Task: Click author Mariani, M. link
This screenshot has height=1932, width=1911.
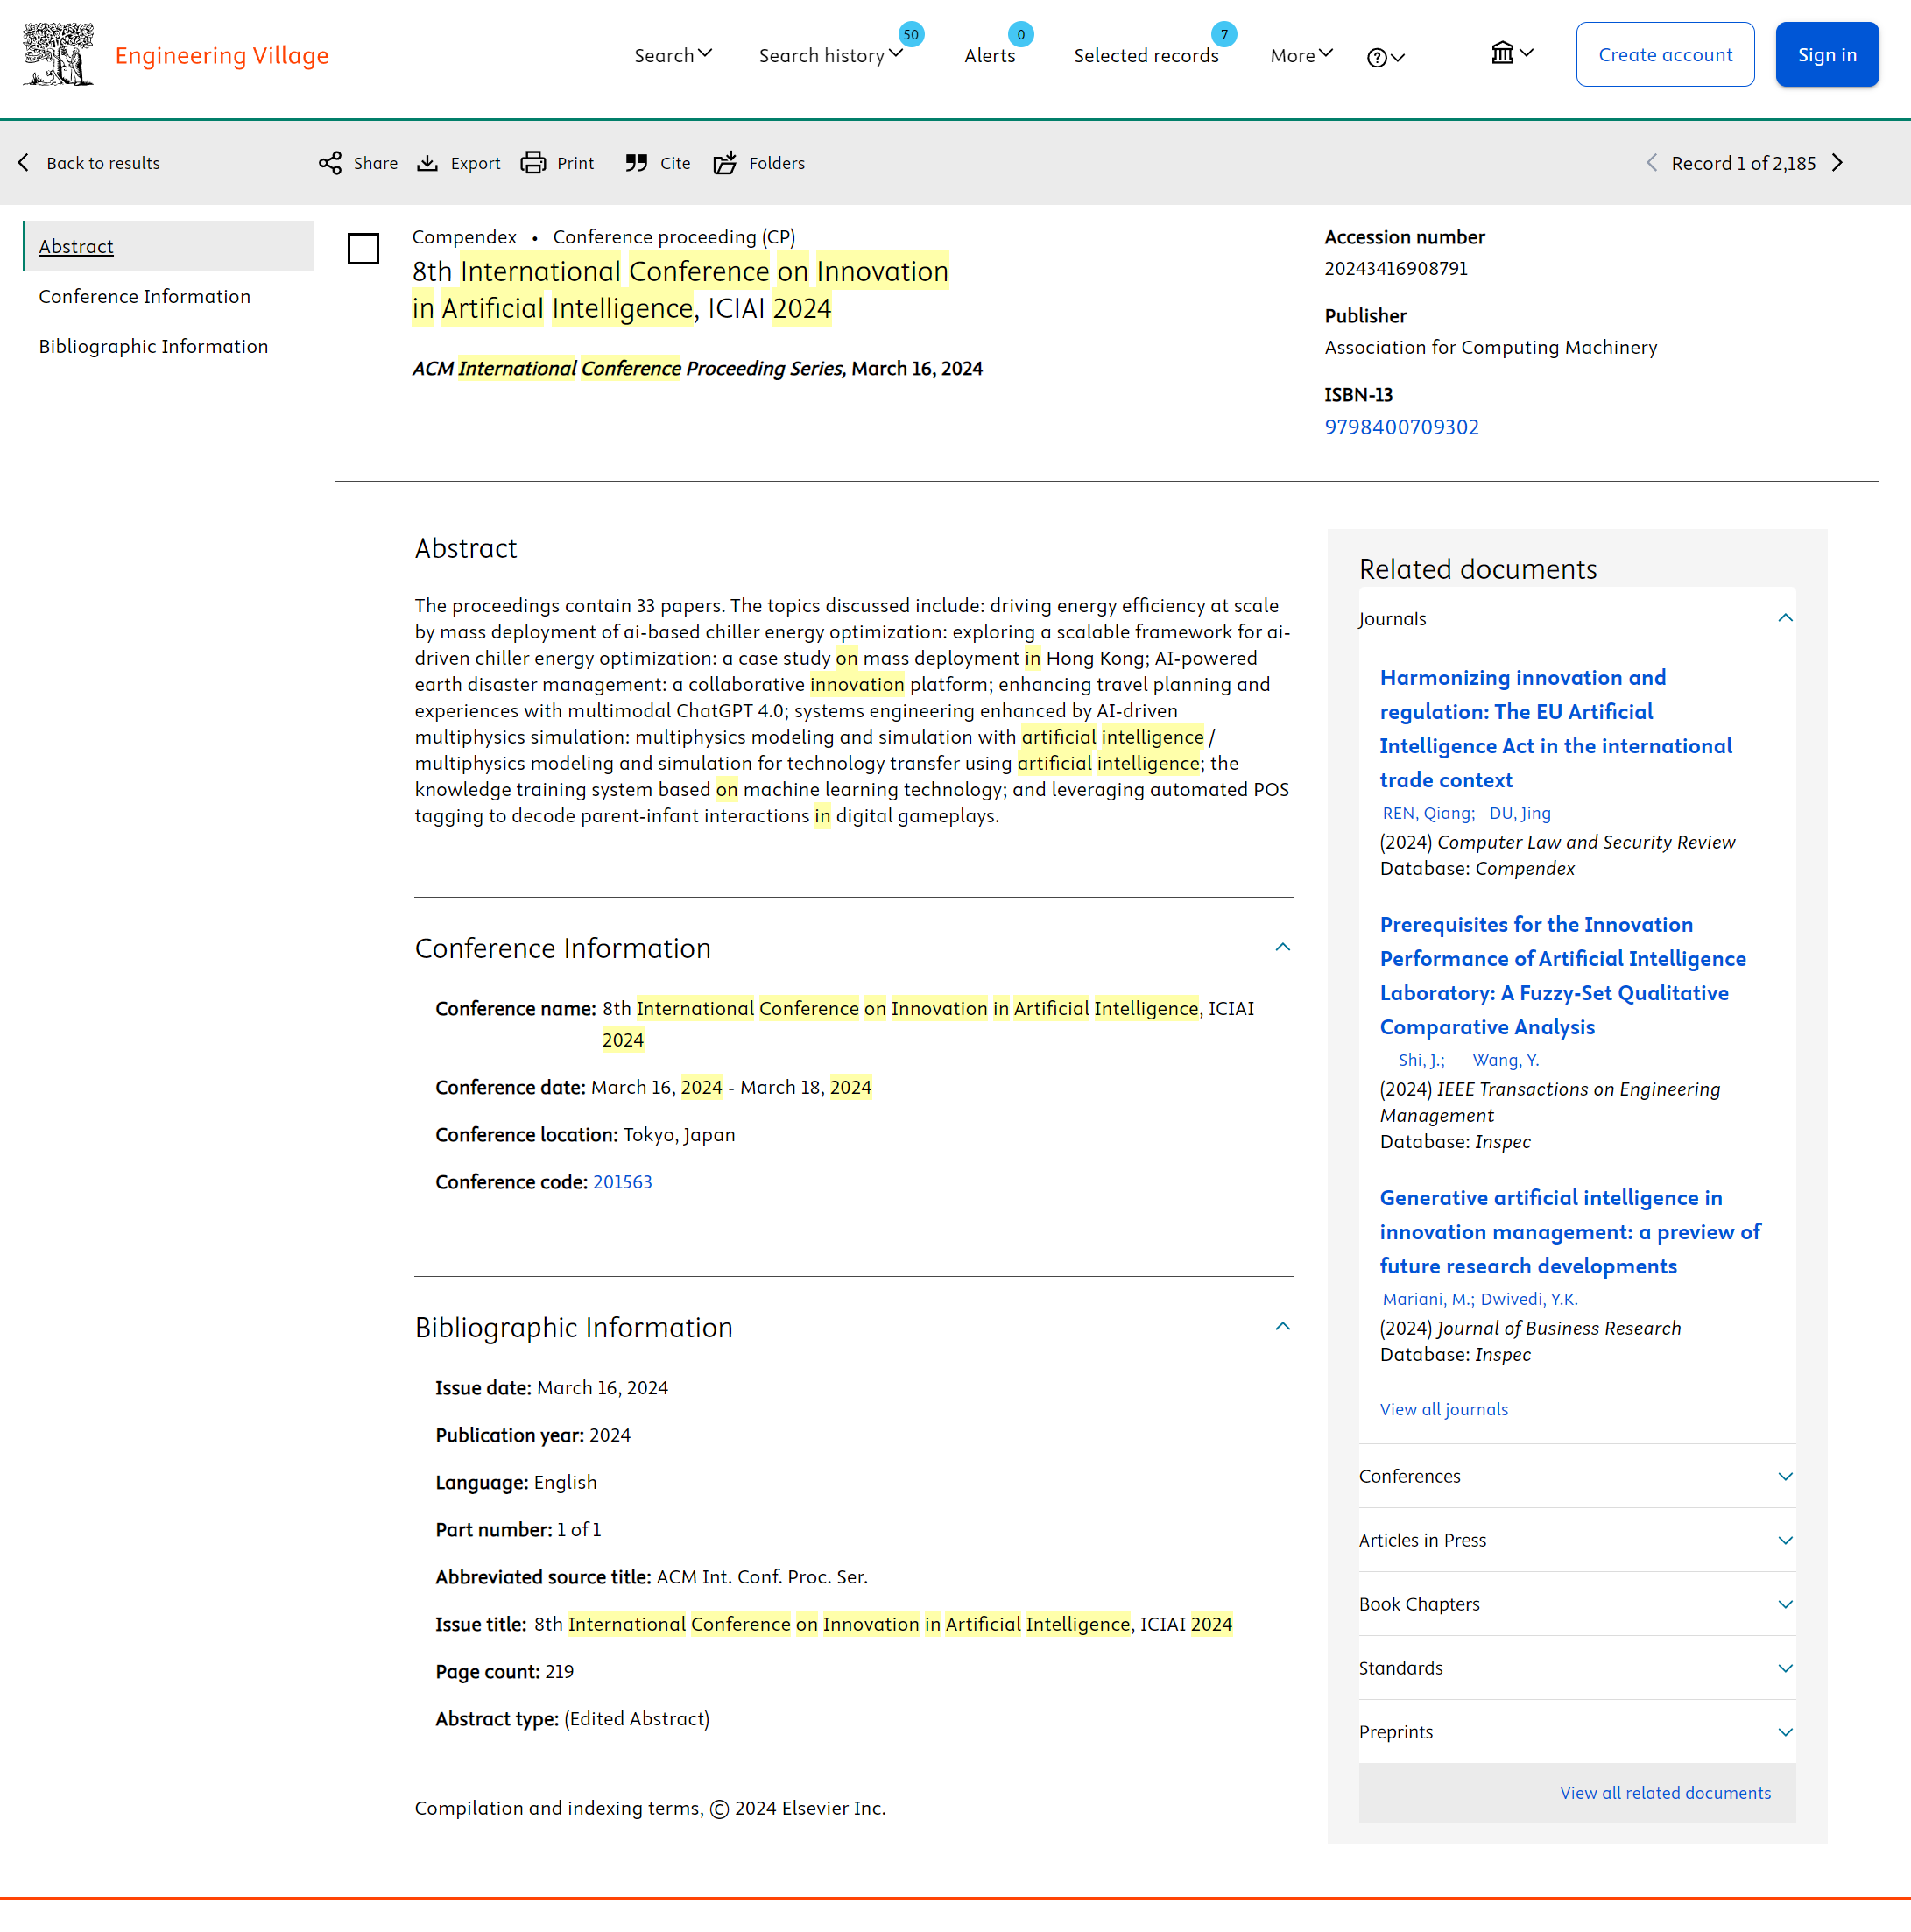Action: point(1428,1299)
